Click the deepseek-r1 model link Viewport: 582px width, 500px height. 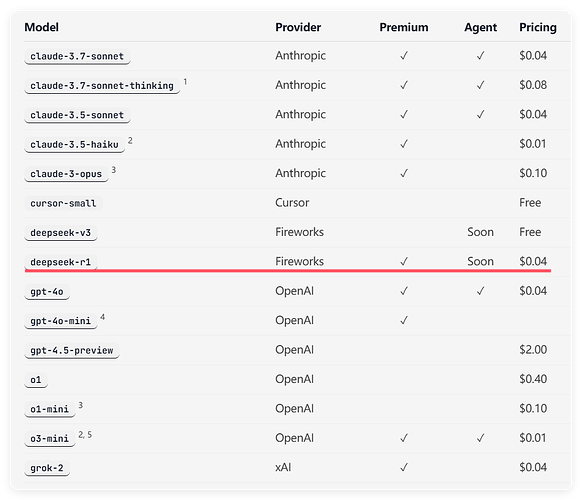[61, 262]
